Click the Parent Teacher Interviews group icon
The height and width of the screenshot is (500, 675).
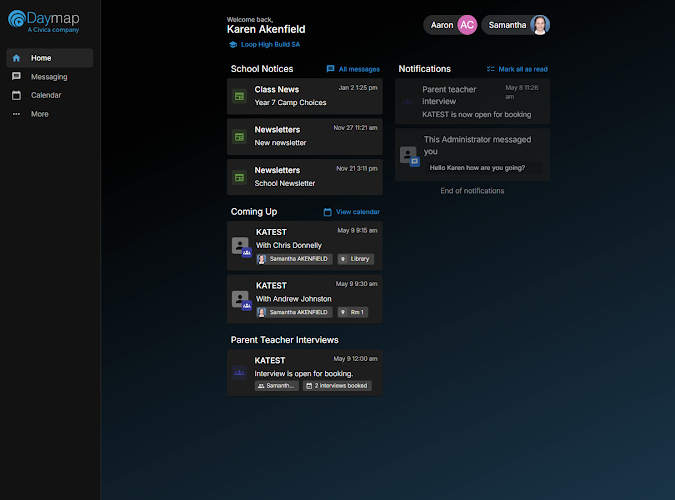click(239, 373)
